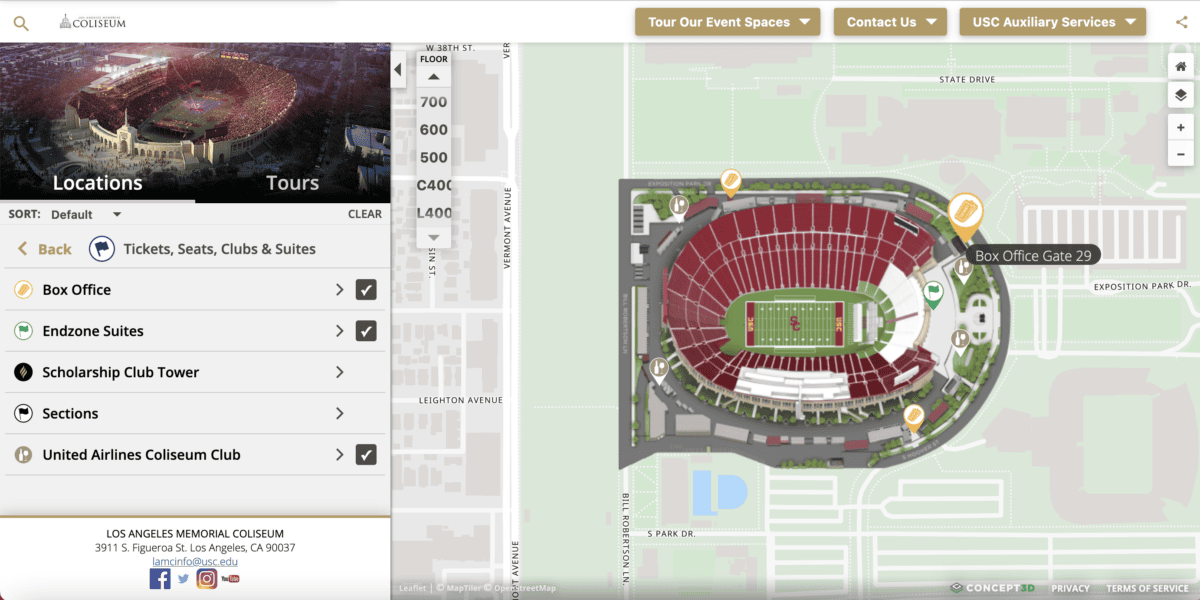Disable the Endzone Suites checkbox
The width and height of the screenshot is (1200, 600).
[367, 330]
